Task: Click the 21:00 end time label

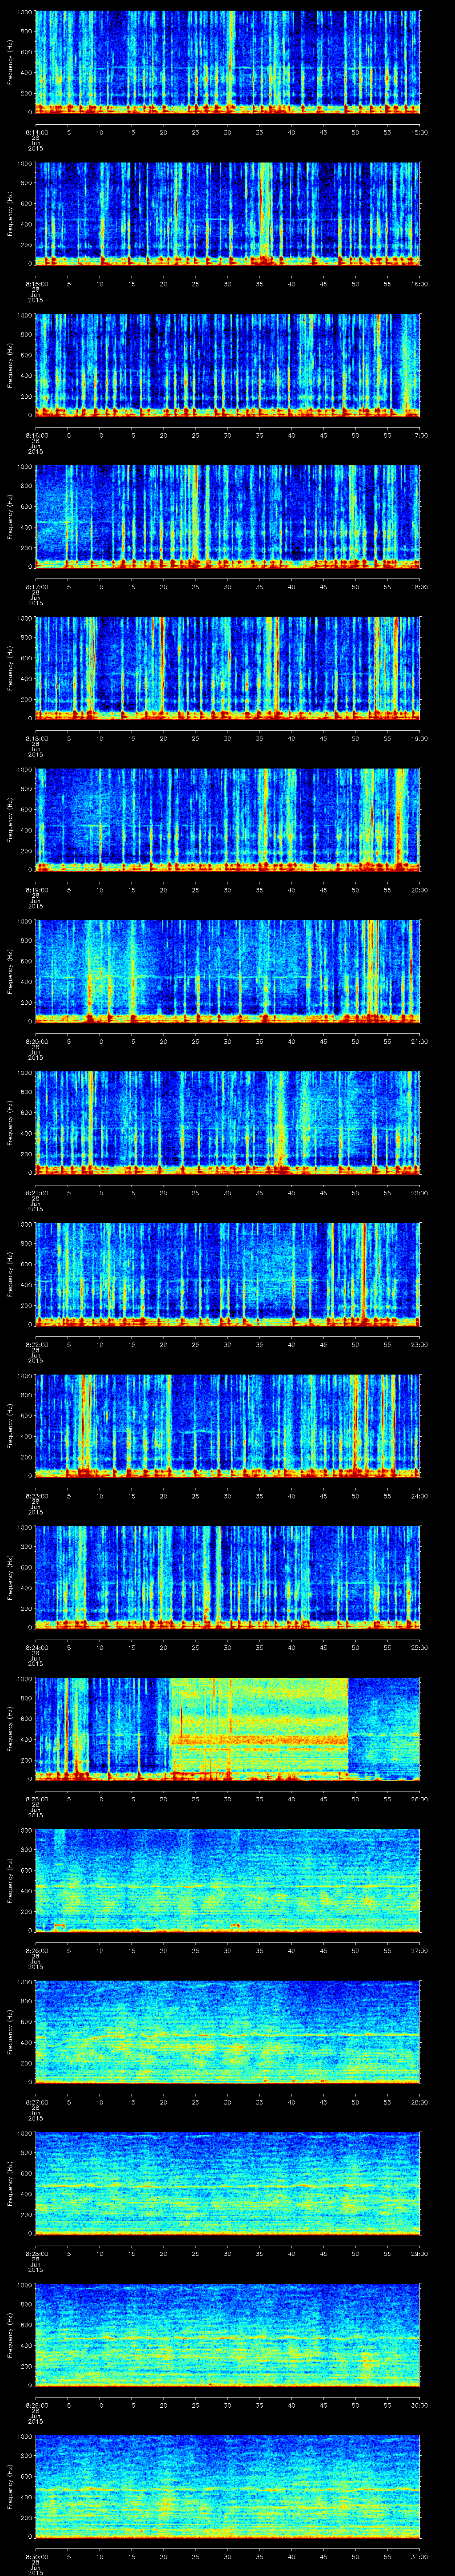Action: pyautogui.click(x=420, y=1041)
